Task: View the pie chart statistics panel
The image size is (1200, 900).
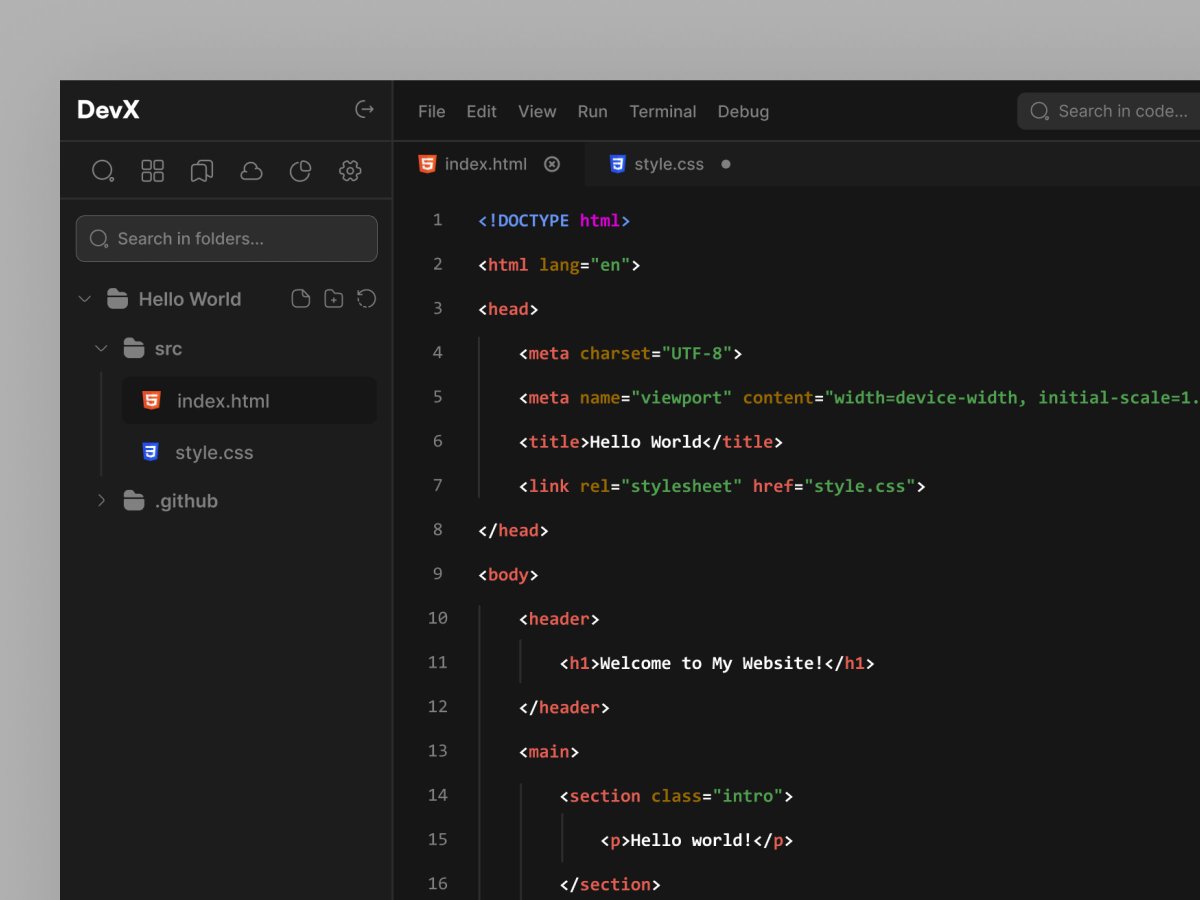Action: 300,170
